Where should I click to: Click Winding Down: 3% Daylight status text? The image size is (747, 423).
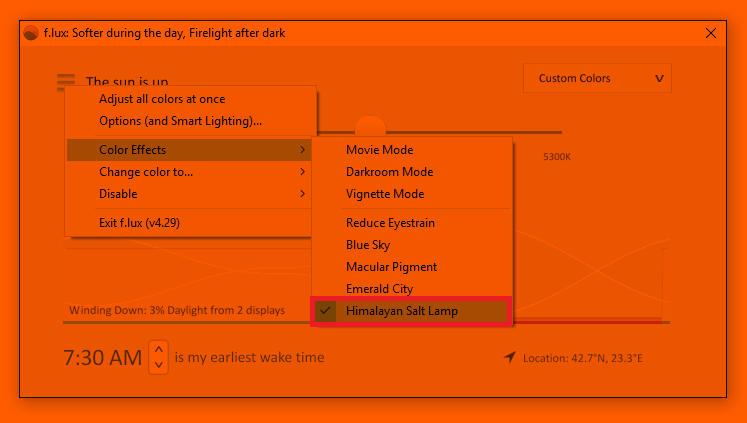pyautogui.click(x=177, y=310)
